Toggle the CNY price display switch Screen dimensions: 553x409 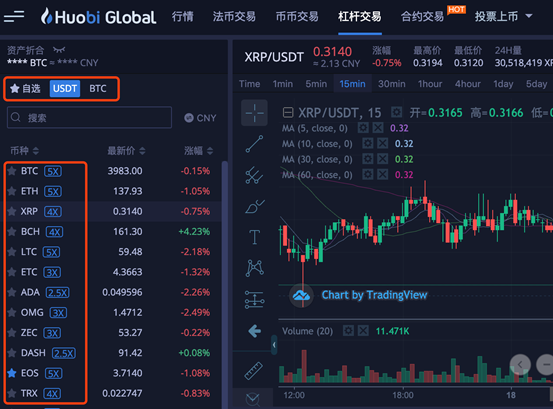200,118
